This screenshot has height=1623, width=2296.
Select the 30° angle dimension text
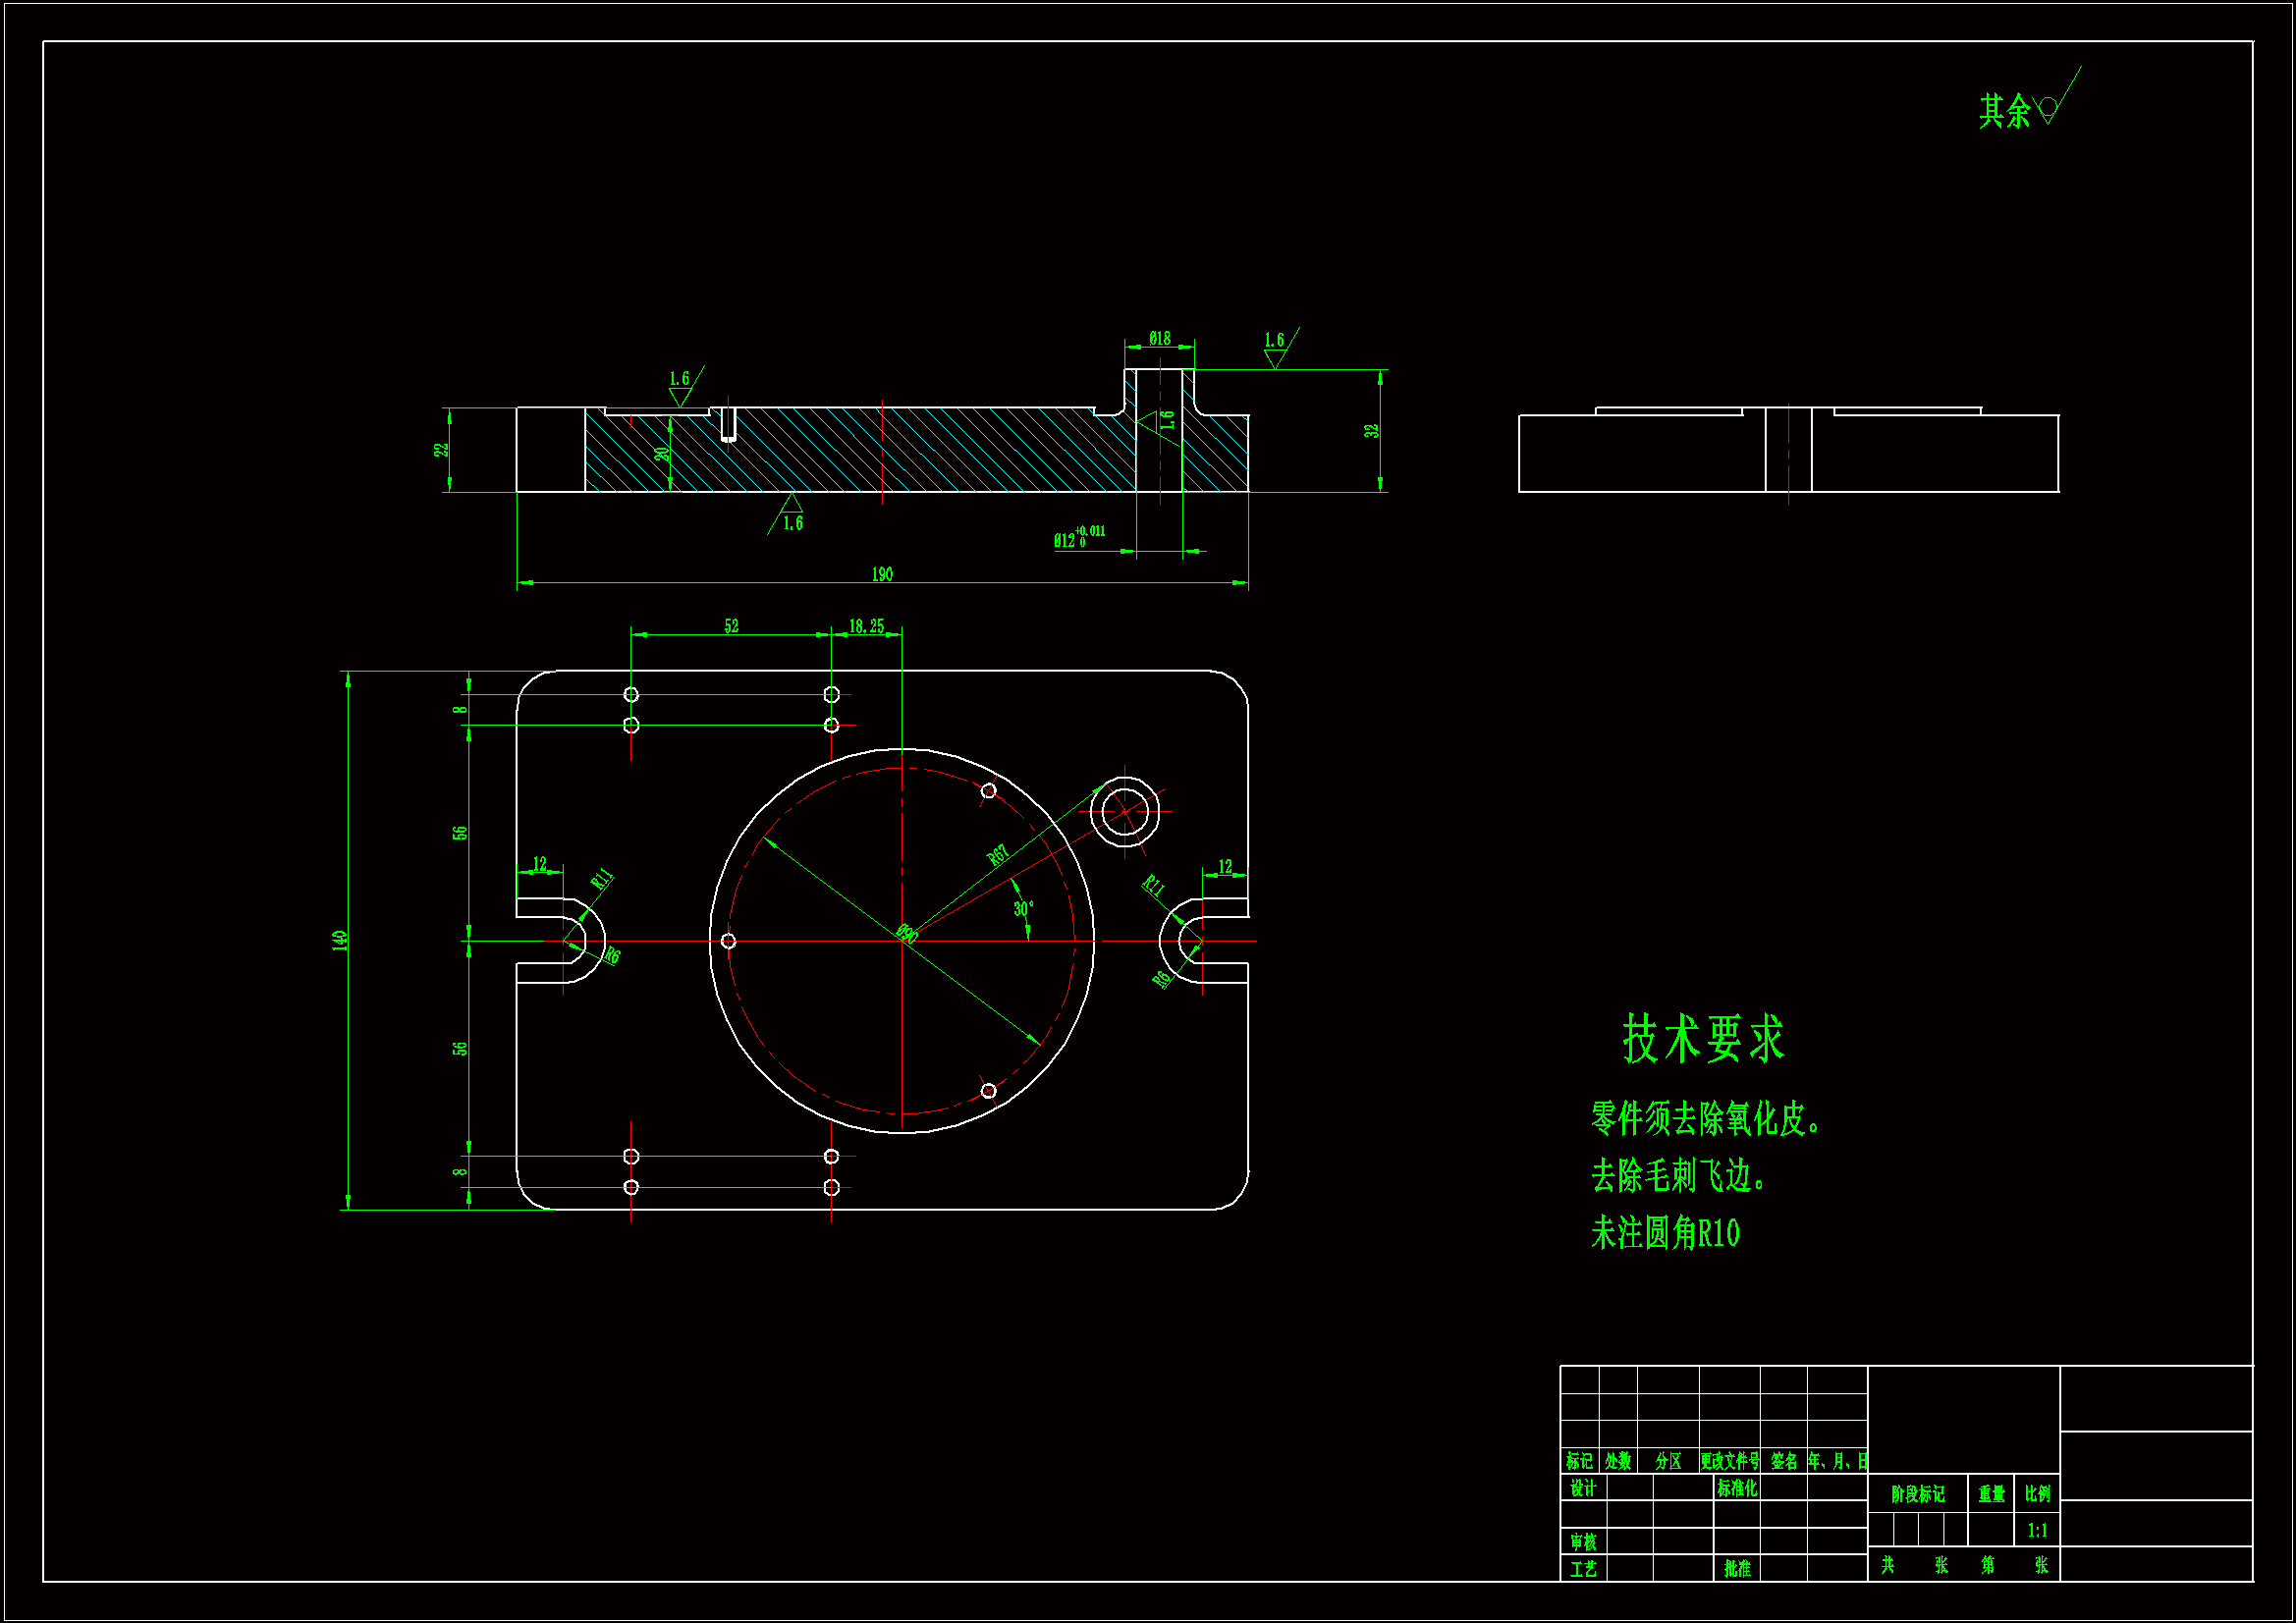pos(1023,909)
